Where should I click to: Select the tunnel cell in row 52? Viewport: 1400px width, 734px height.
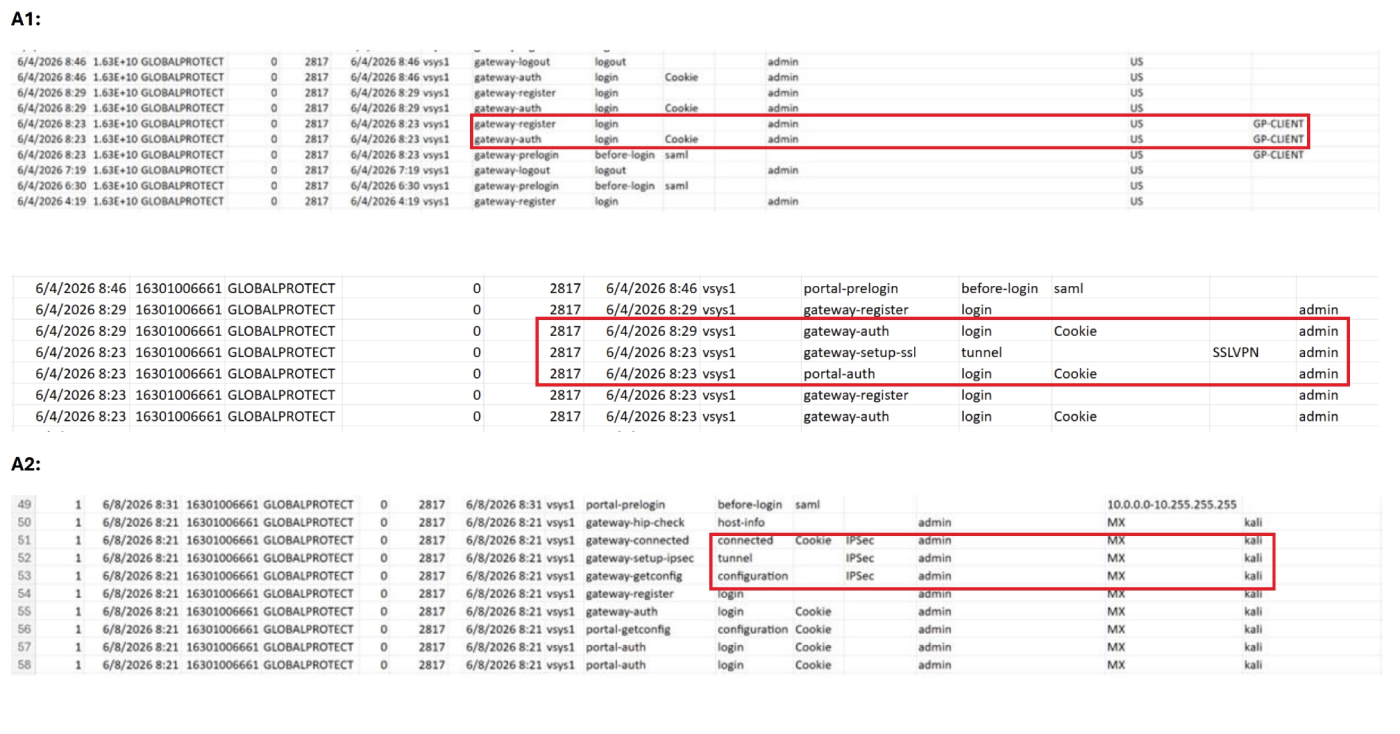(x=735, y=558)
